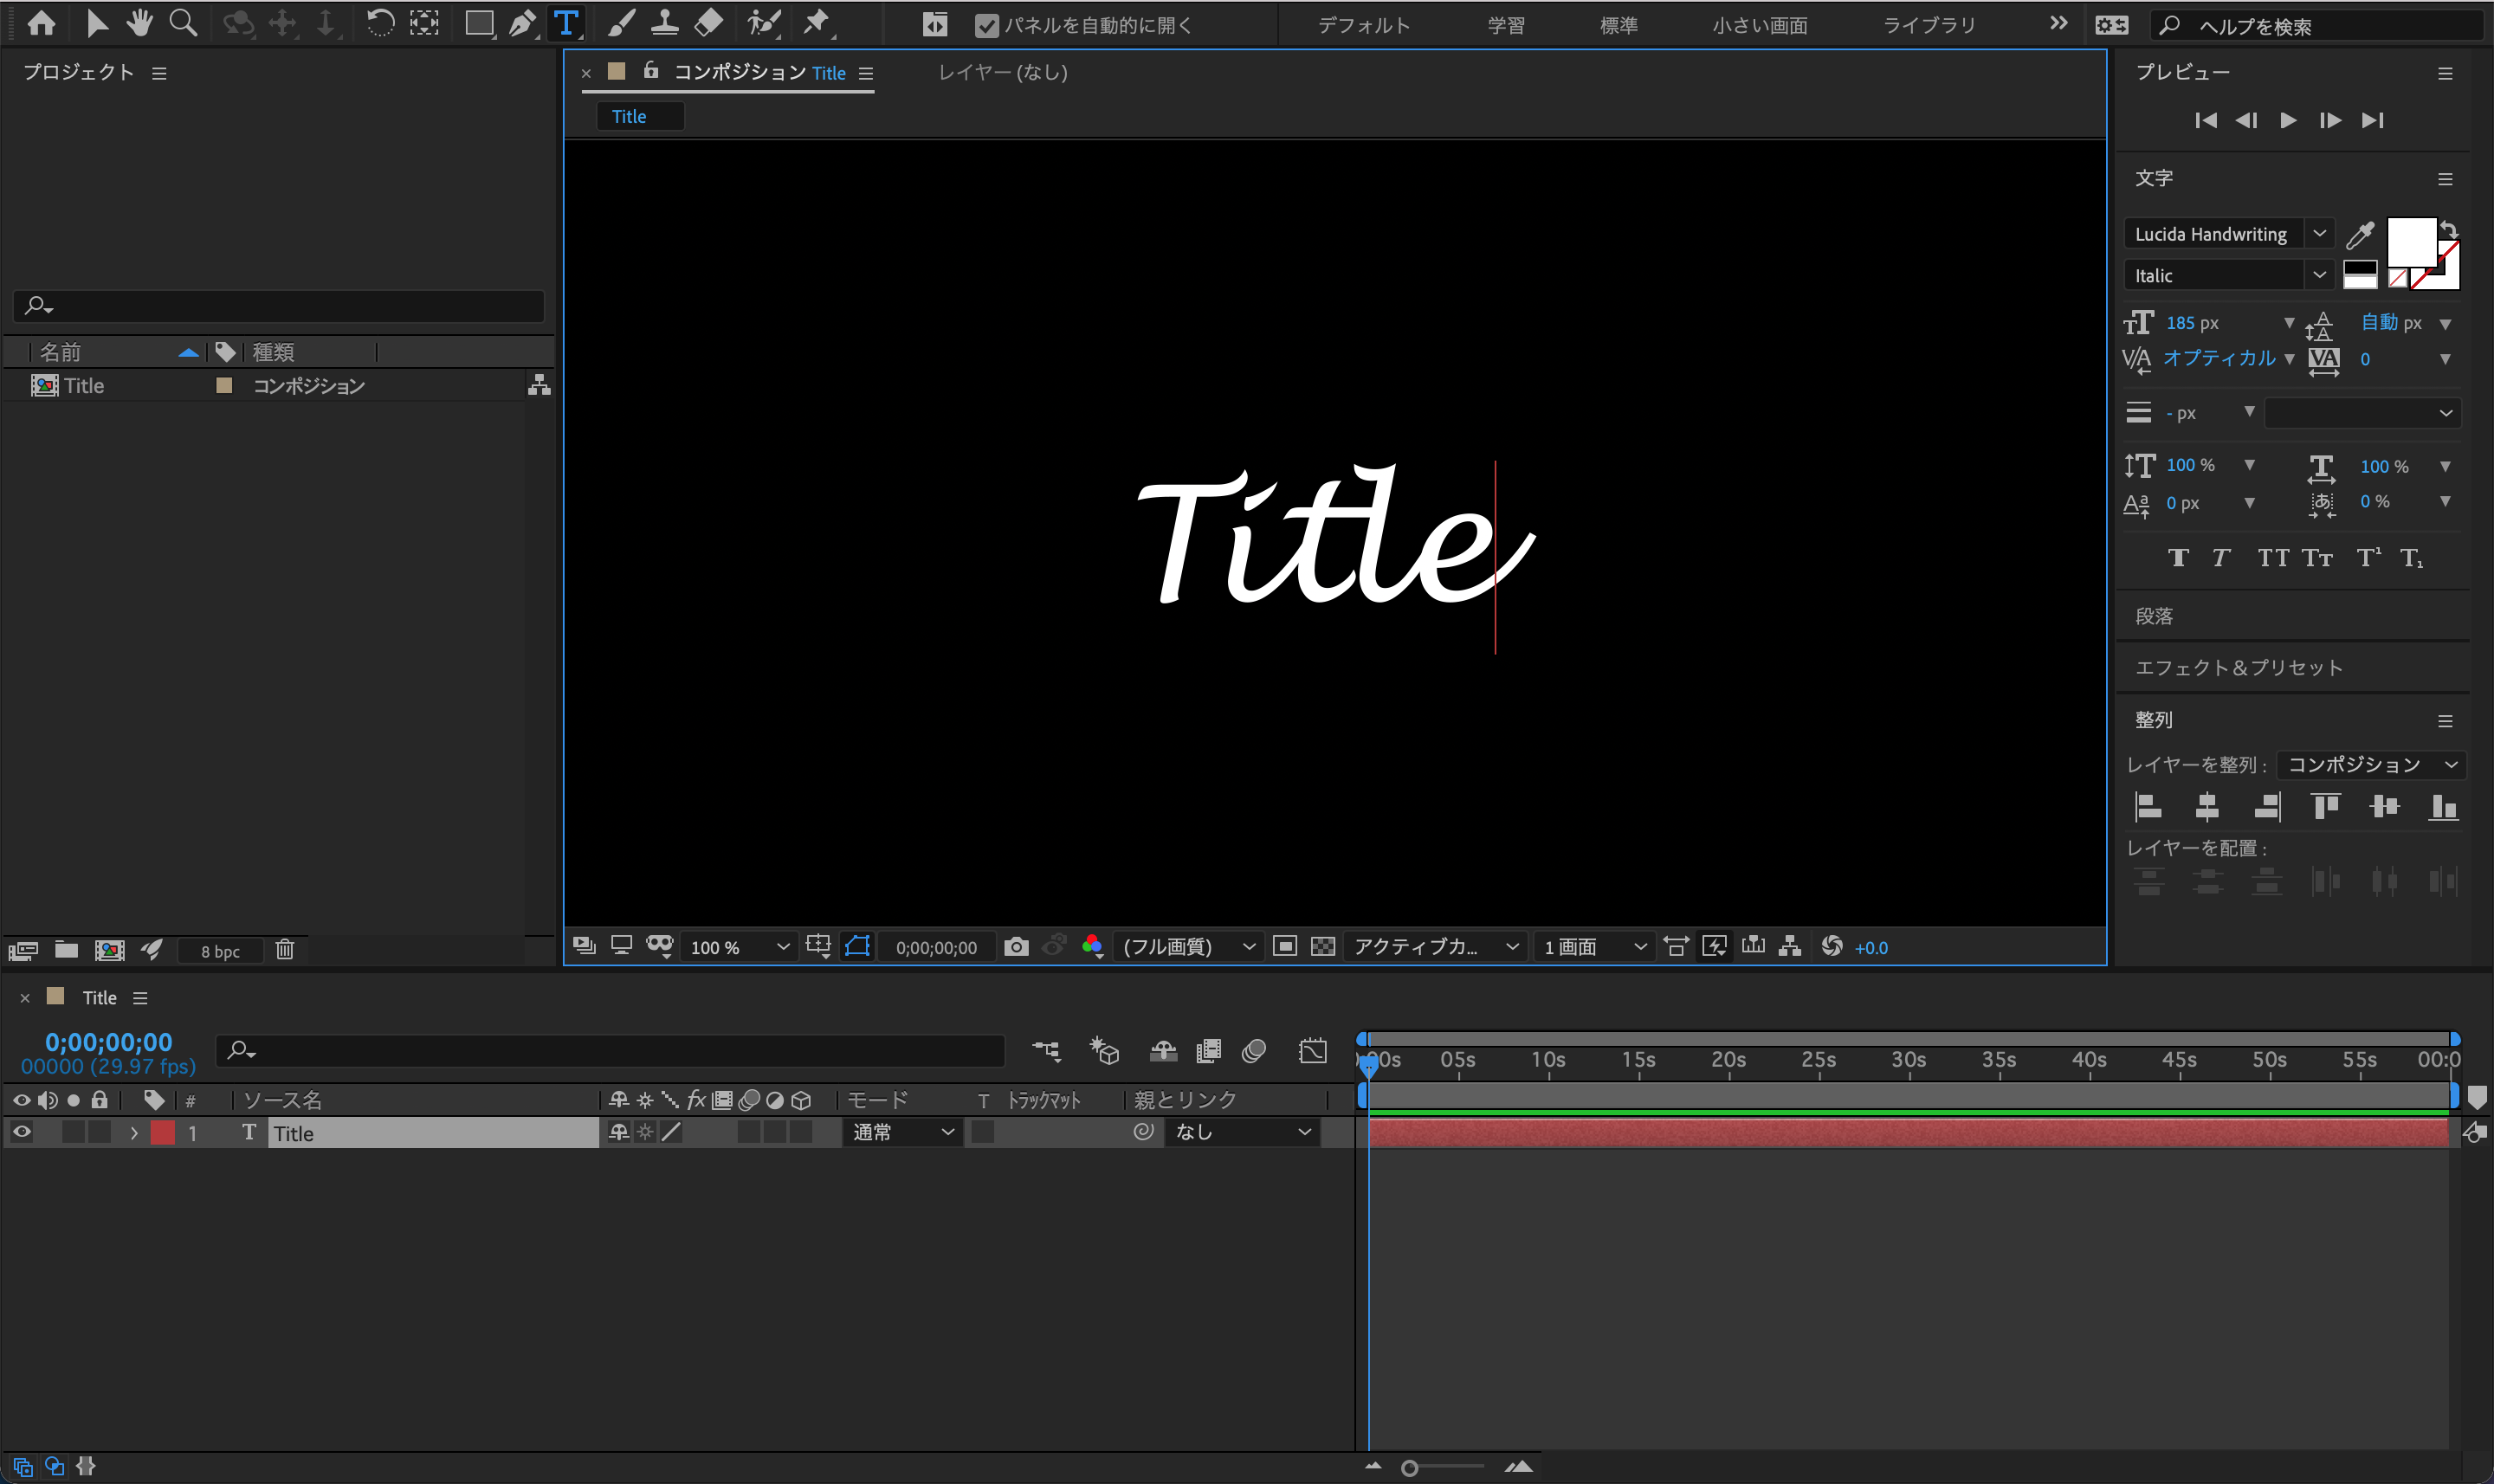Toggle lock on Title layer
Image resolution: width=2494 pixels, height=1484 pixels.
click(x=99, y=1132)
